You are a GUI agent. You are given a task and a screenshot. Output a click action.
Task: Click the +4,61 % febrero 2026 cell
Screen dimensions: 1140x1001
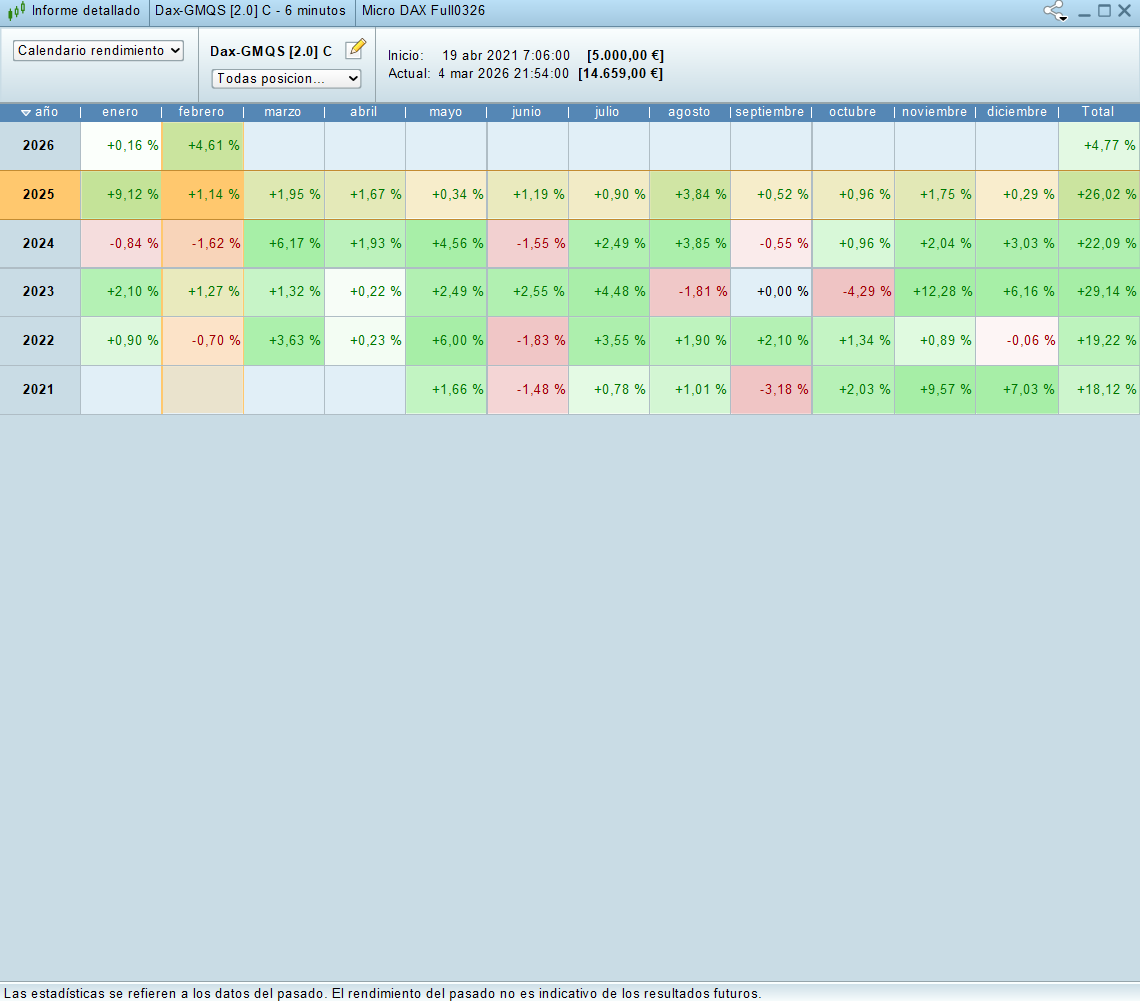202,146
